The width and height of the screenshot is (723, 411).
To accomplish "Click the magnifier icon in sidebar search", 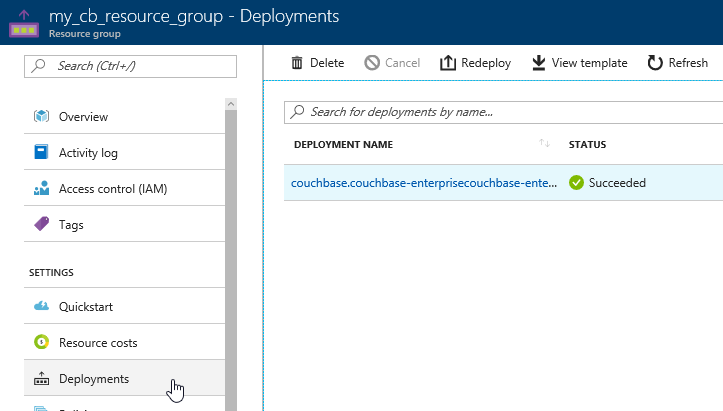I will 38,66.
